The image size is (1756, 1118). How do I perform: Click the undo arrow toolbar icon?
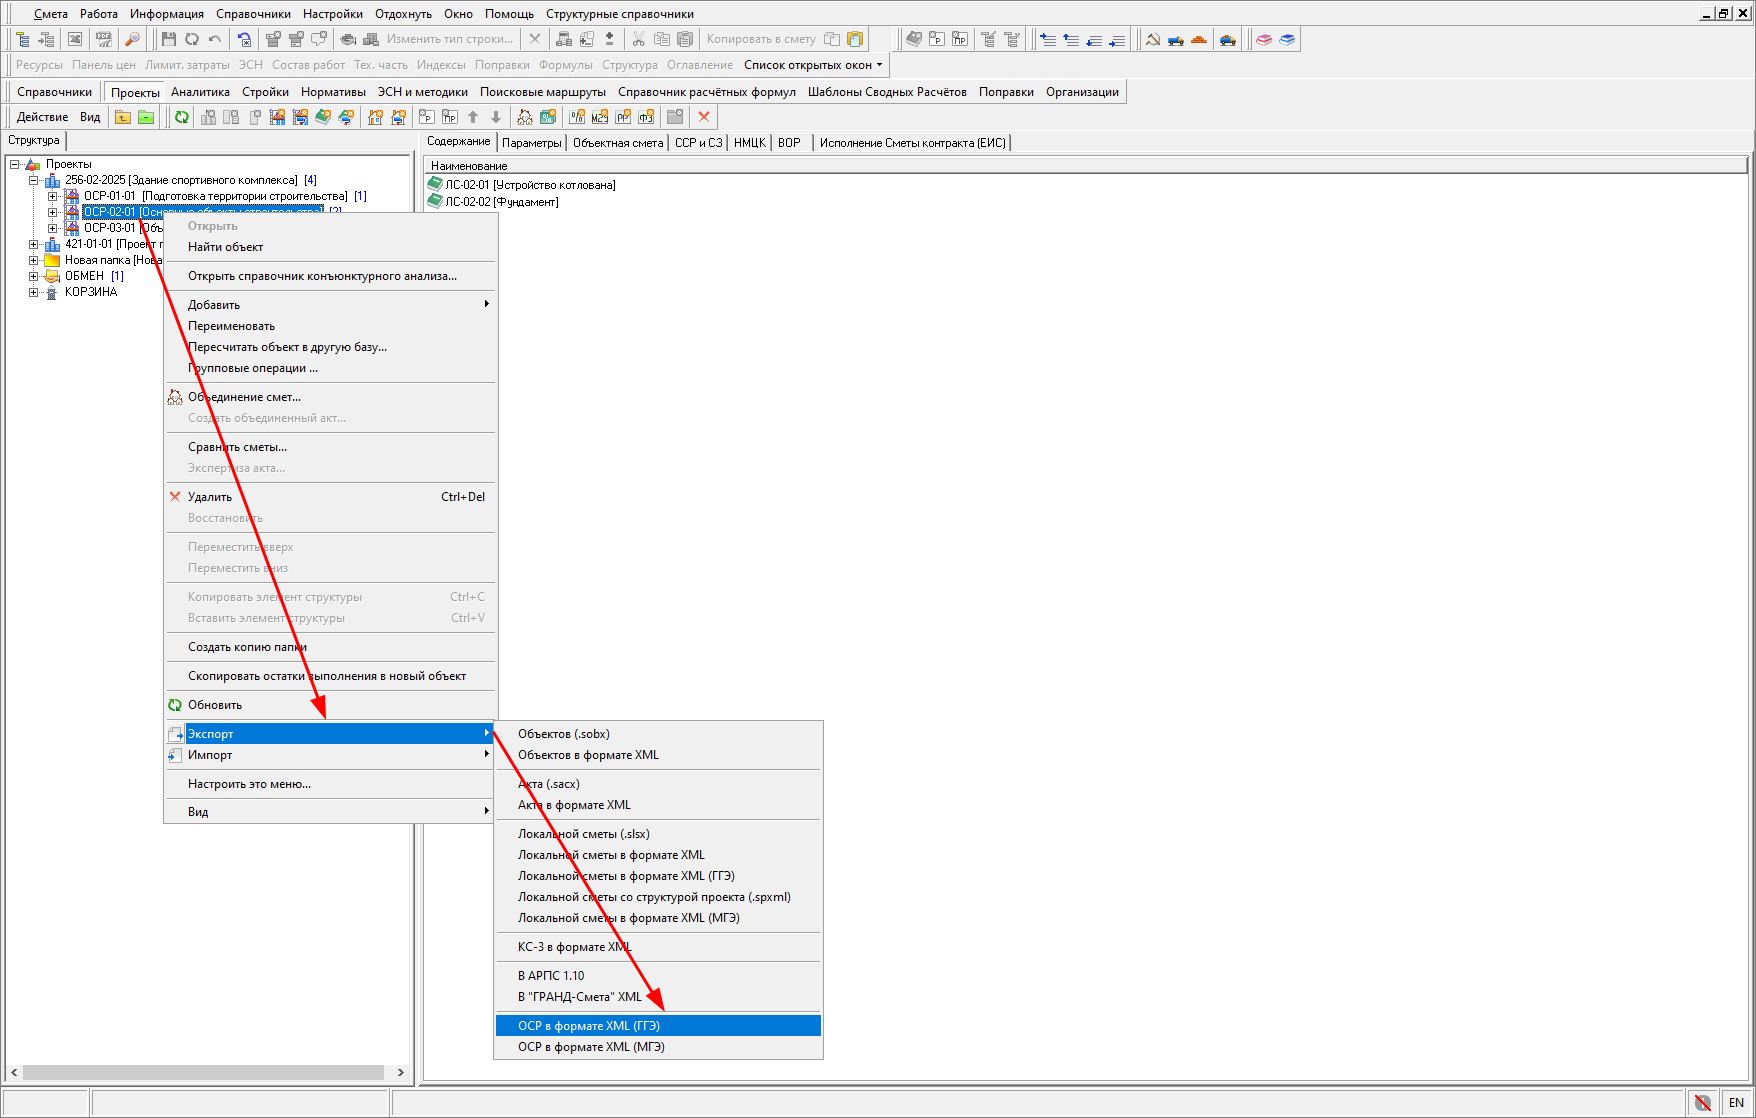pyautogui.click(x=215, y=39)
